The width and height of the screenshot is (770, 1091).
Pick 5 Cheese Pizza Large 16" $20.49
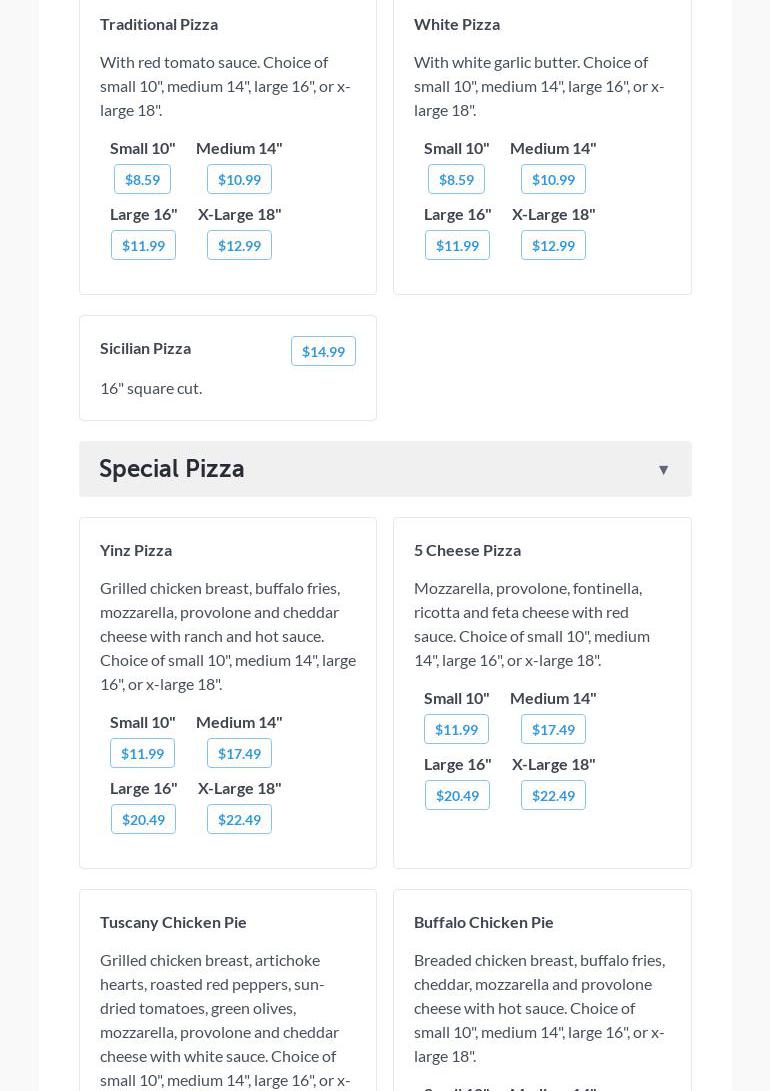click(x=457, y=796)
